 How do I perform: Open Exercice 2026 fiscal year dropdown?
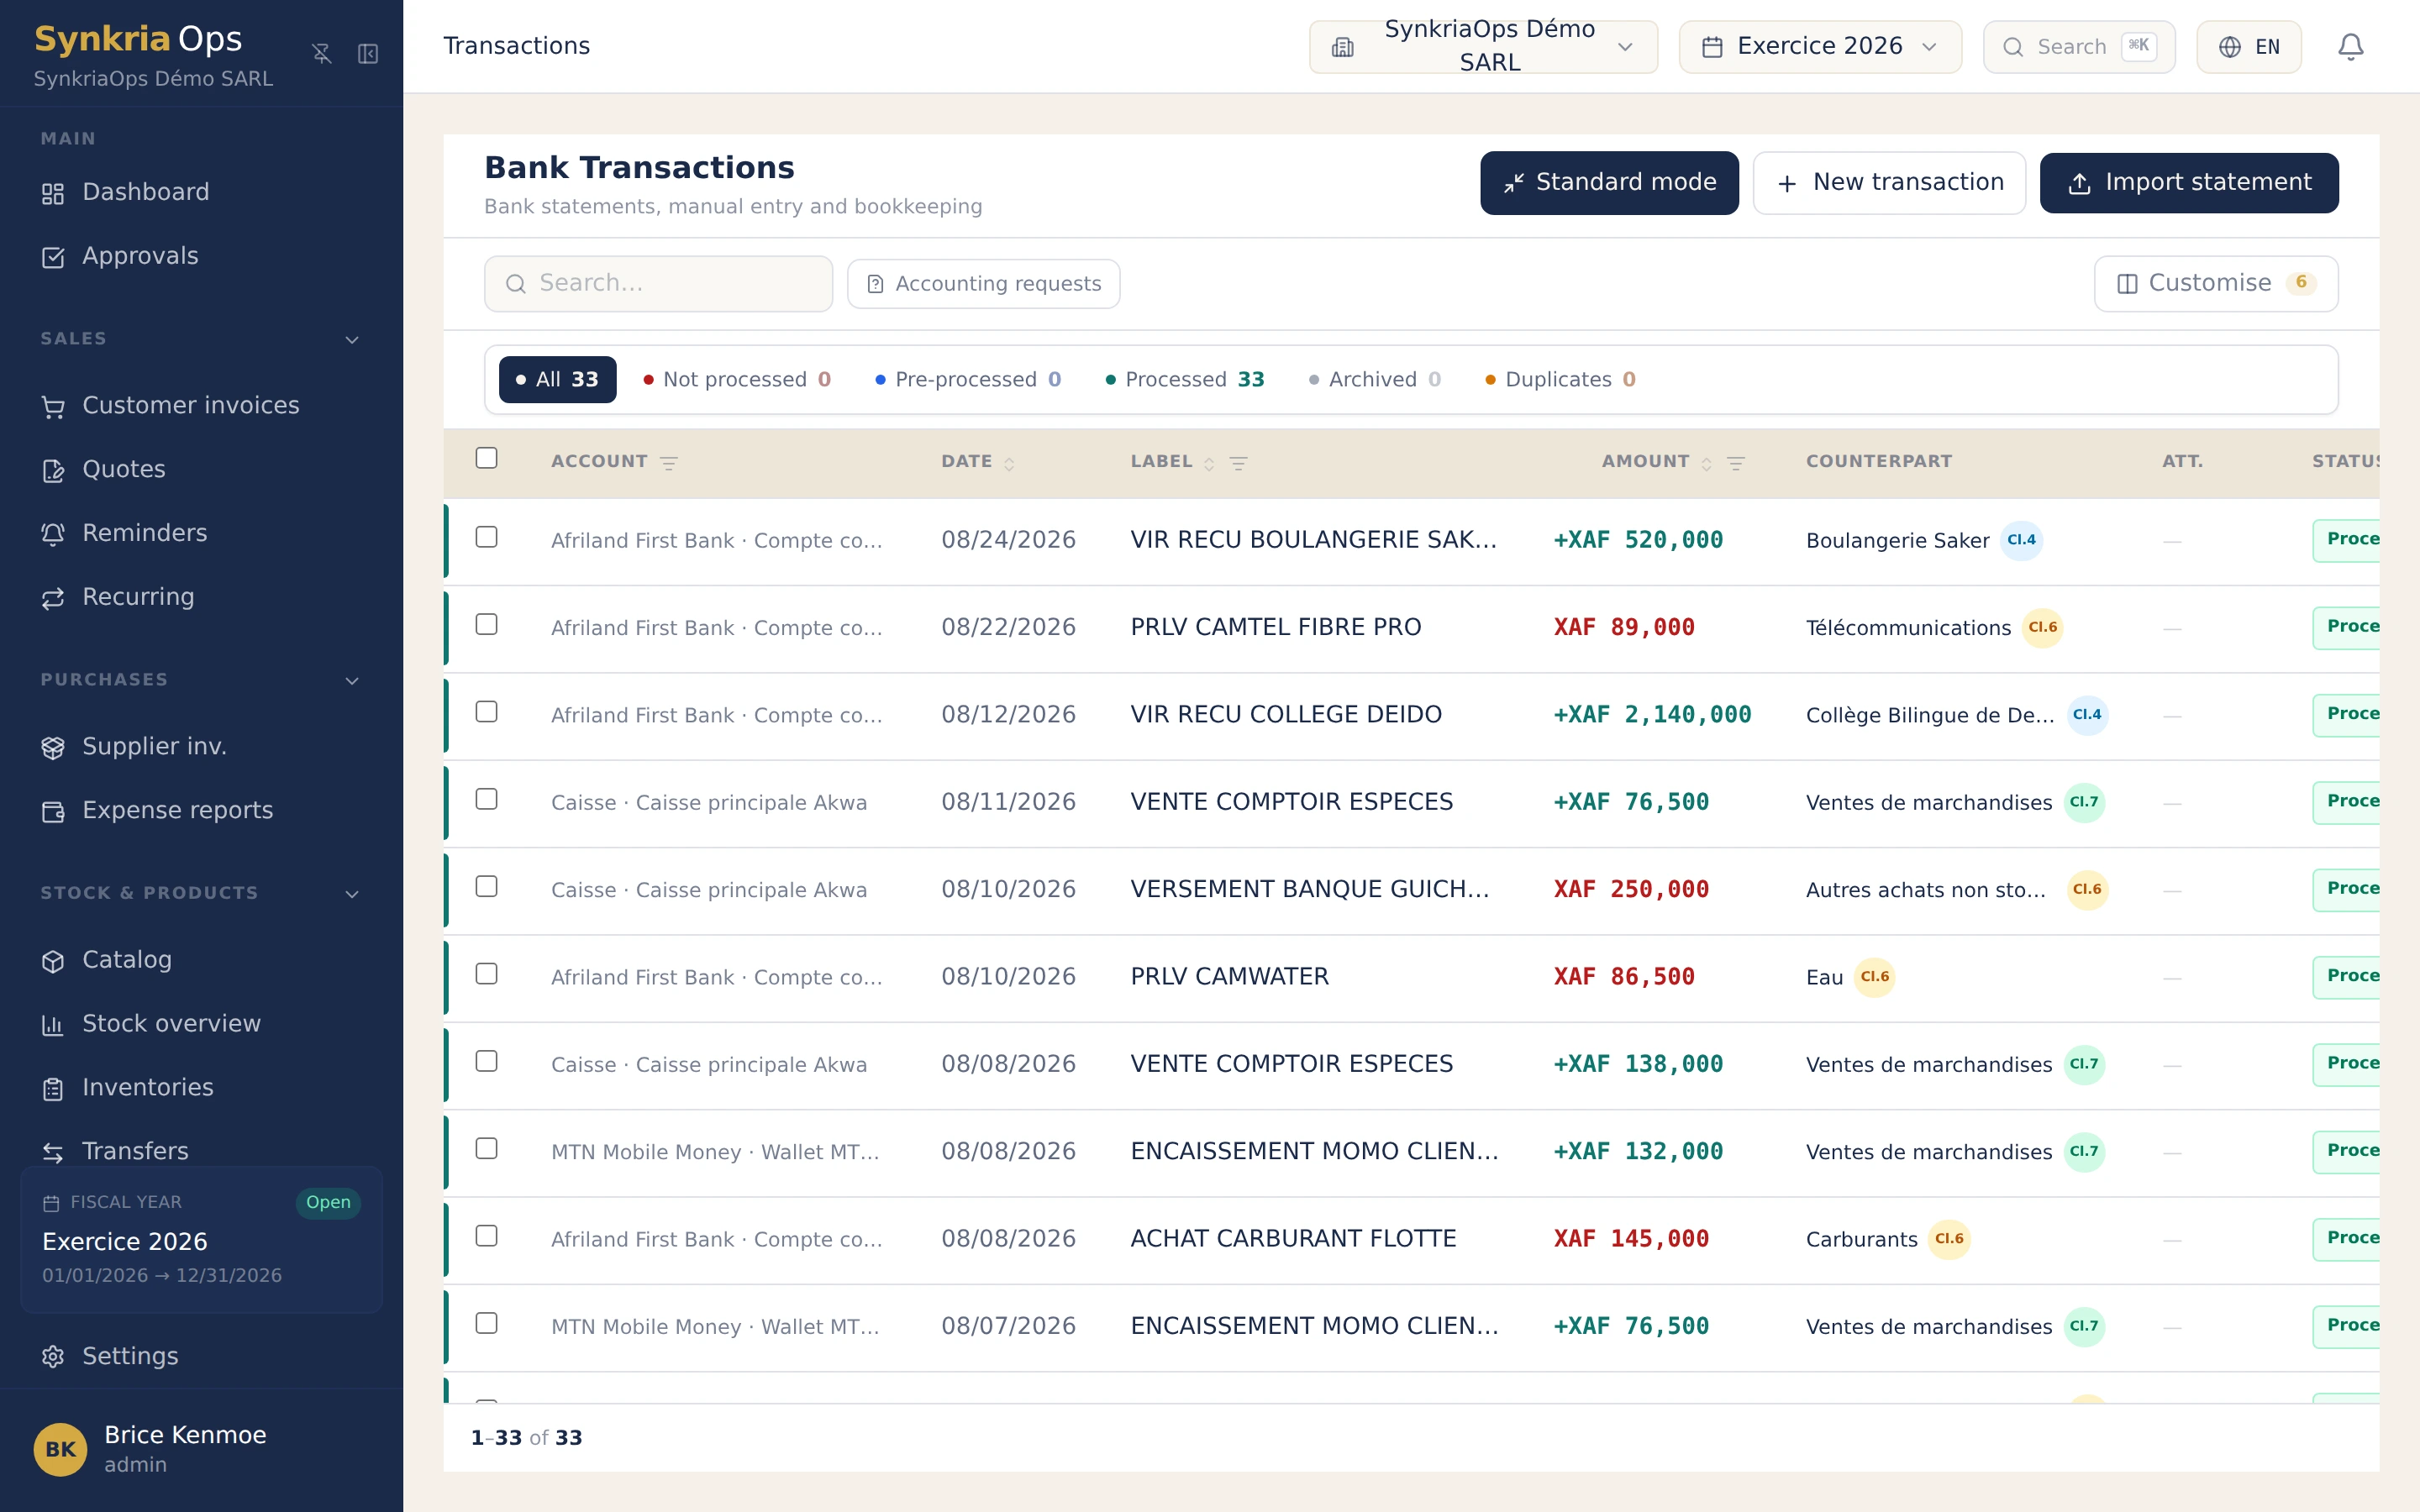click(x=1819, y=47)
